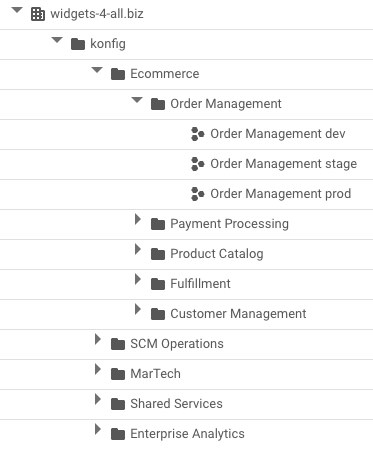Open the Order Management dev project

click(278, 134)
